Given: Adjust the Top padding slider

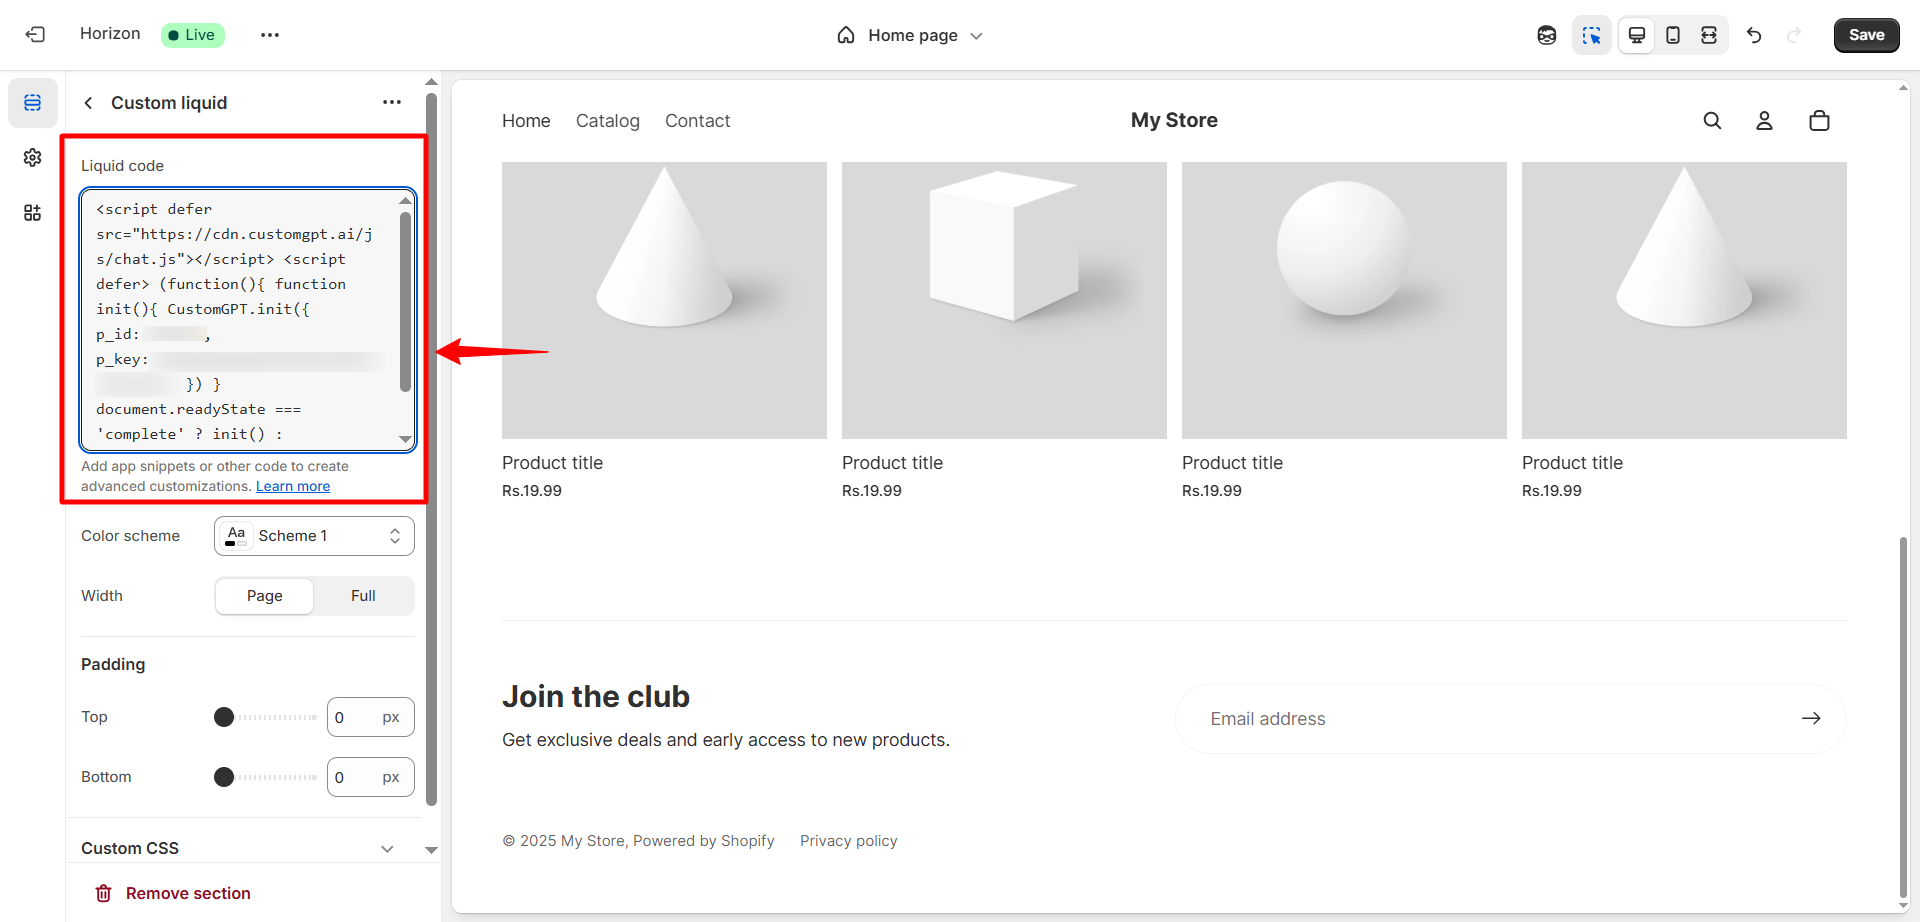Looking at the screenshot, I should tap(266, 717).
